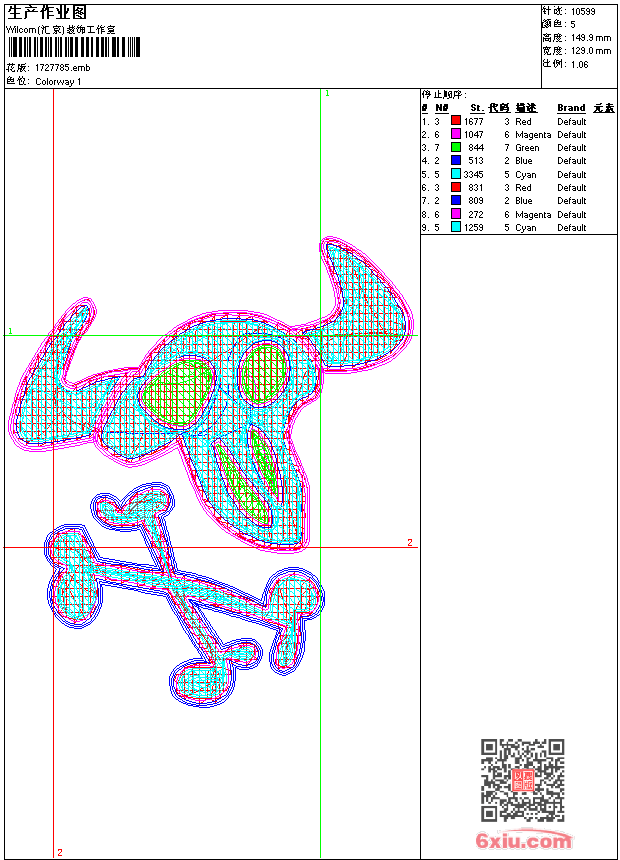Click the crossed bones embroidery design
Viewport: 620px width, 860px height.
click(184, 595)
